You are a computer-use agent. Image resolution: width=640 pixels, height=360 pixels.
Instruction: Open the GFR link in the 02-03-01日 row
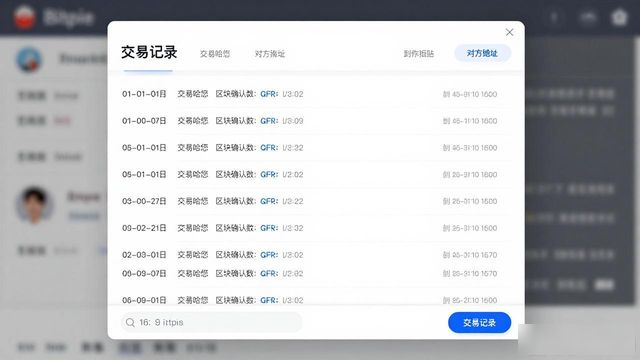[x=269, y=255]
